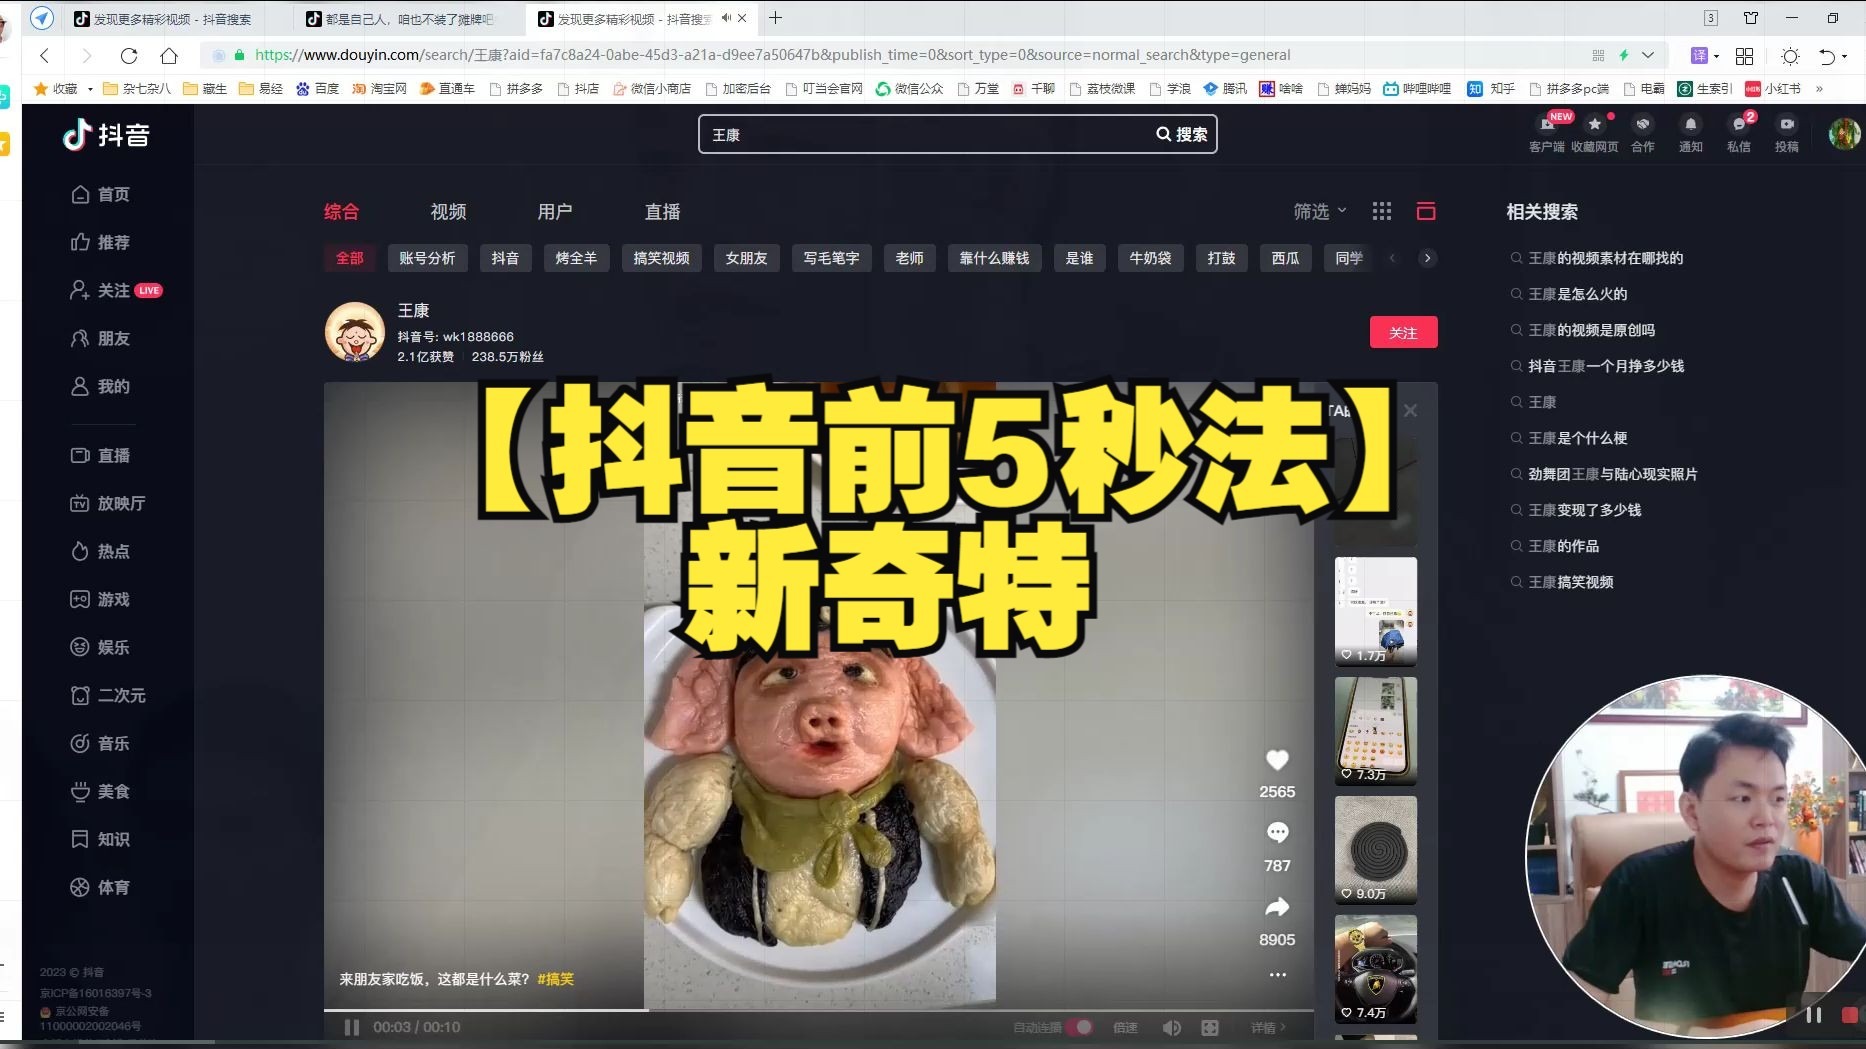This screenshot has width=1866, height=1049.
Task: Open 美食 in the sidebar
Action: (100, 791)
